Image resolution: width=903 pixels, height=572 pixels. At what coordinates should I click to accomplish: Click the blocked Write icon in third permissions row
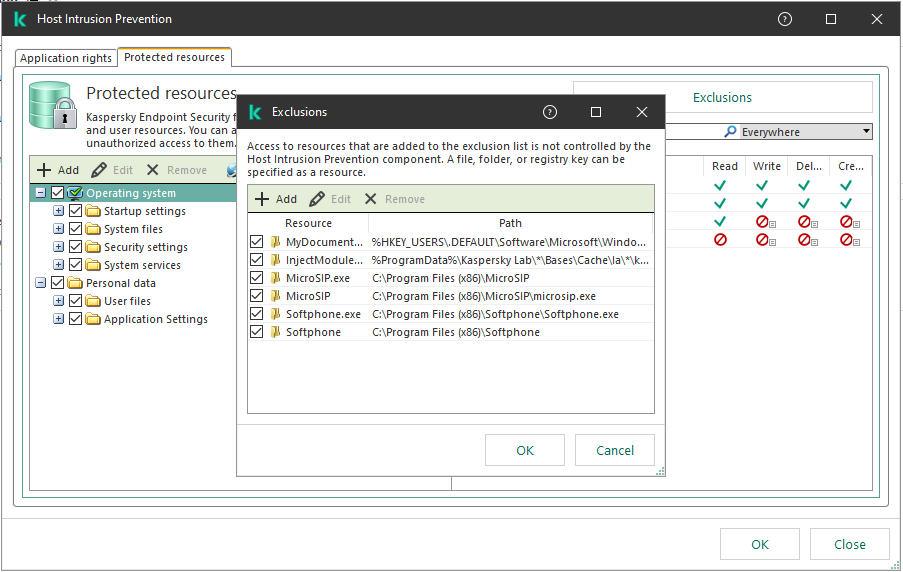tap(762, 222)
